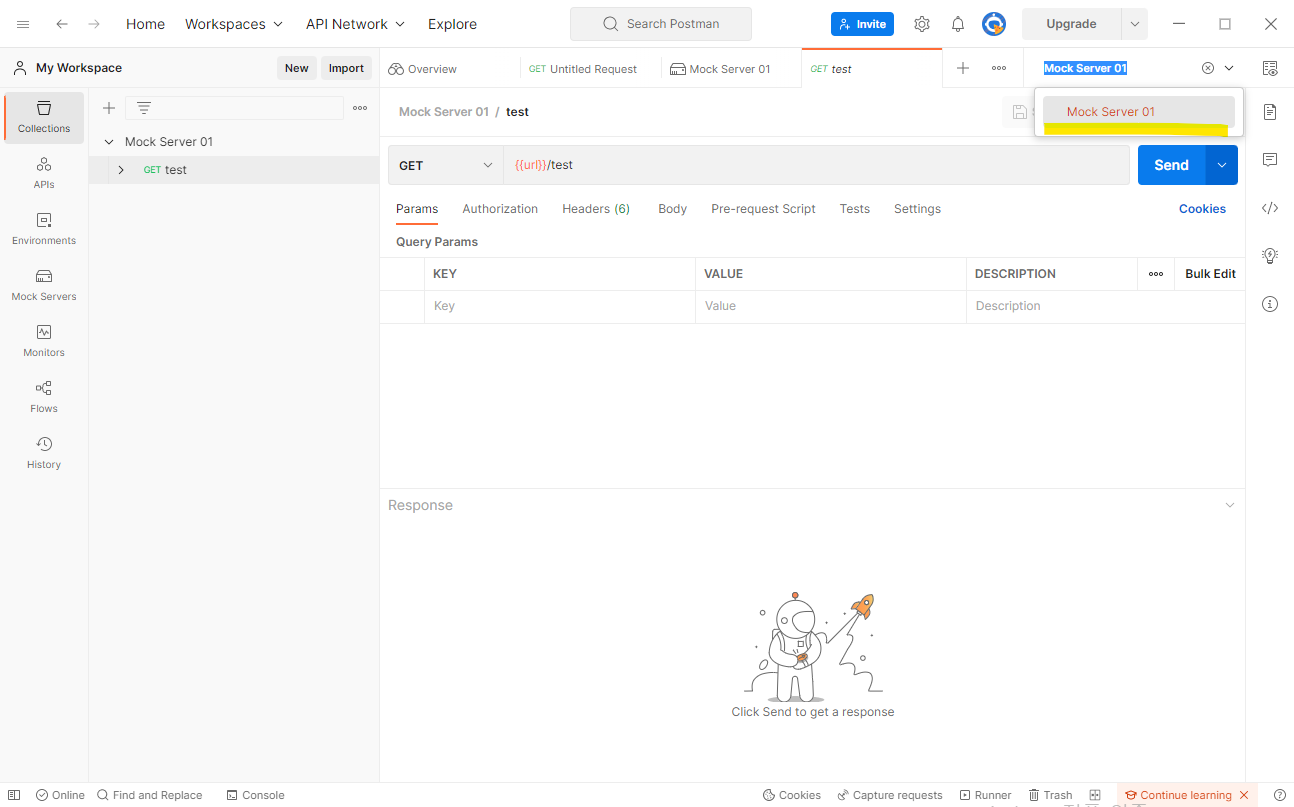Click Bulk Edit
The height and width of the screenshot is (807, 1294).
[1210, 274]
